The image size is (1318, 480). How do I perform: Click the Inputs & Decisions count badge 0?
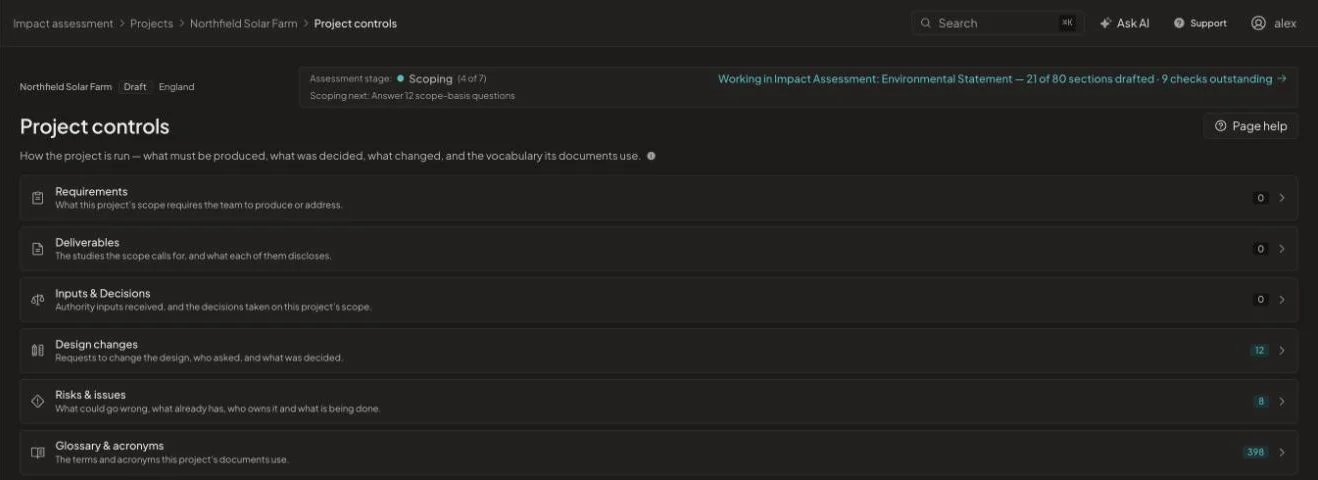1260,300
